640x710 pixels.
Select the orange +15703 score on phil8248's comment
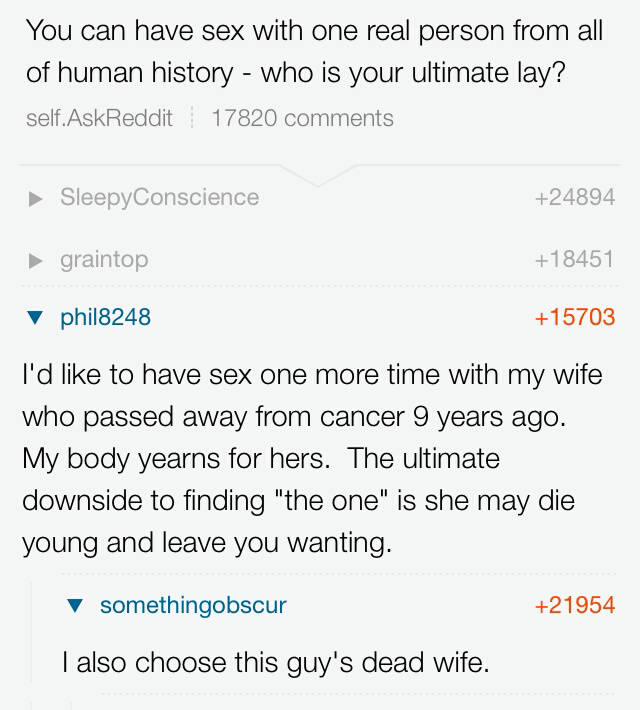click(574, 317)
